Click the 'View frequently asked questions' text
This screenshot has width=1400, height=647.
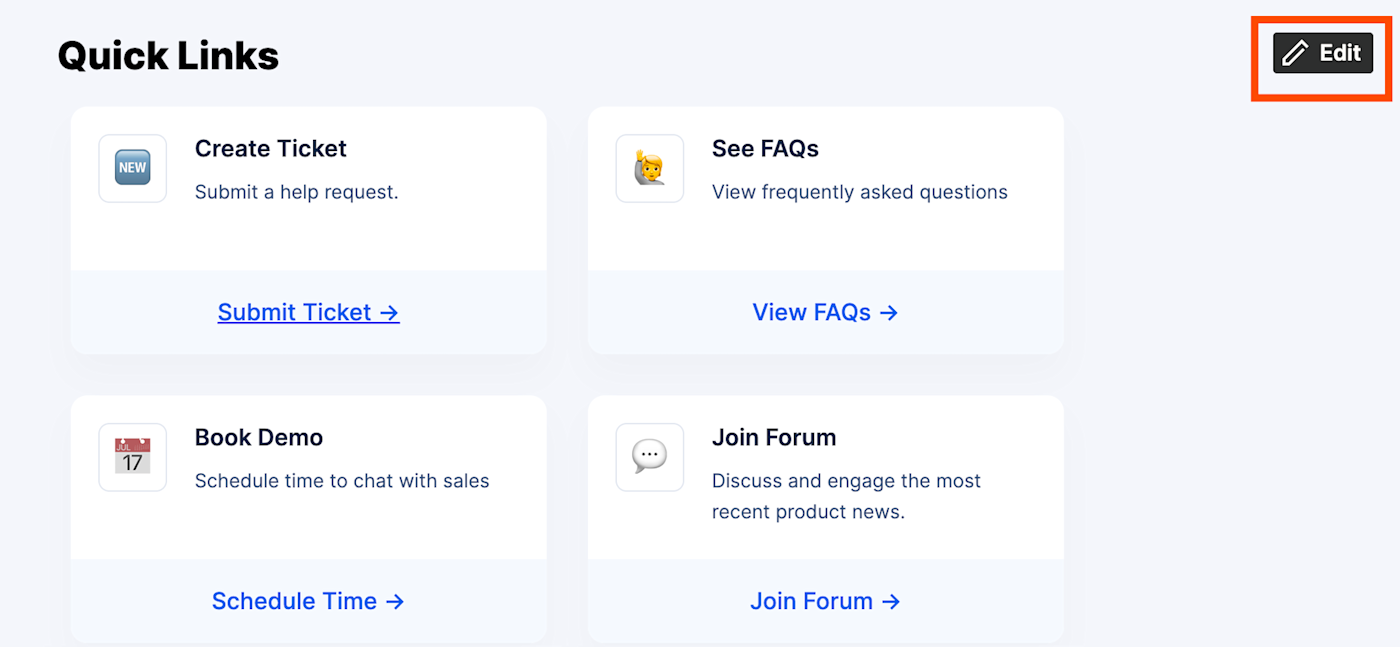[860, 192]
